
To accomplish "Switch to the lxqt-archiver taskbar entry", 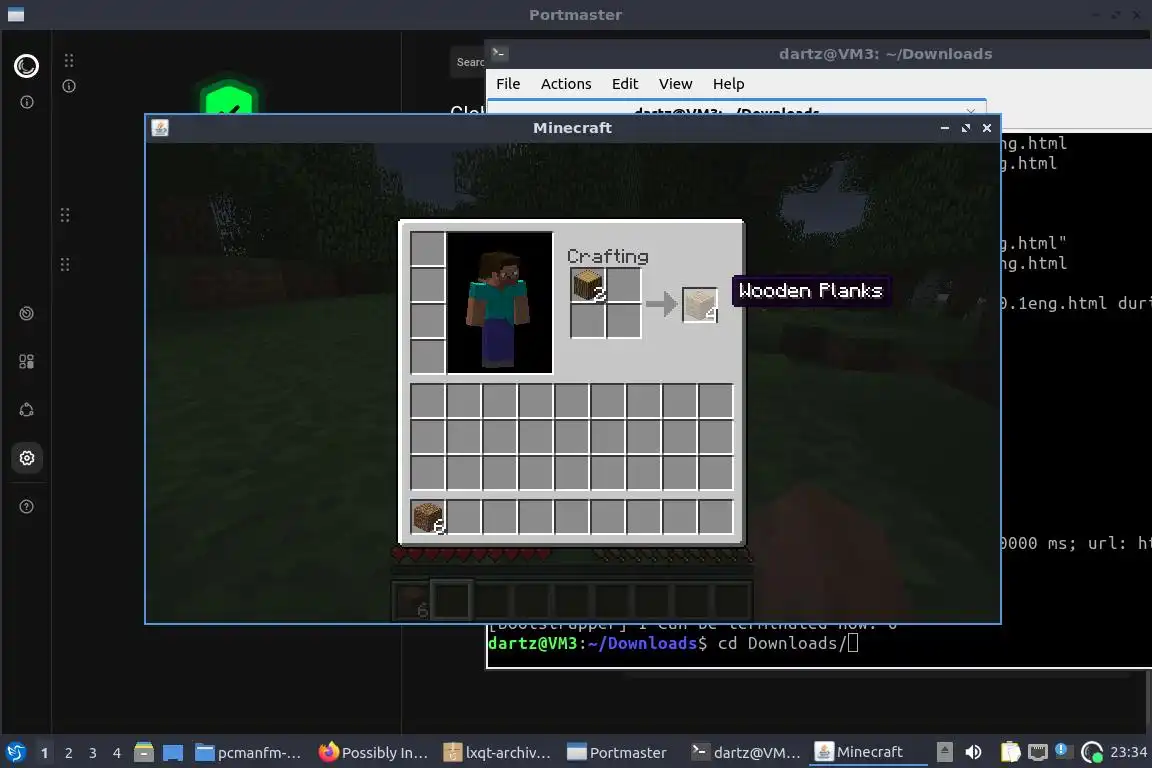I will pos(498,752).
